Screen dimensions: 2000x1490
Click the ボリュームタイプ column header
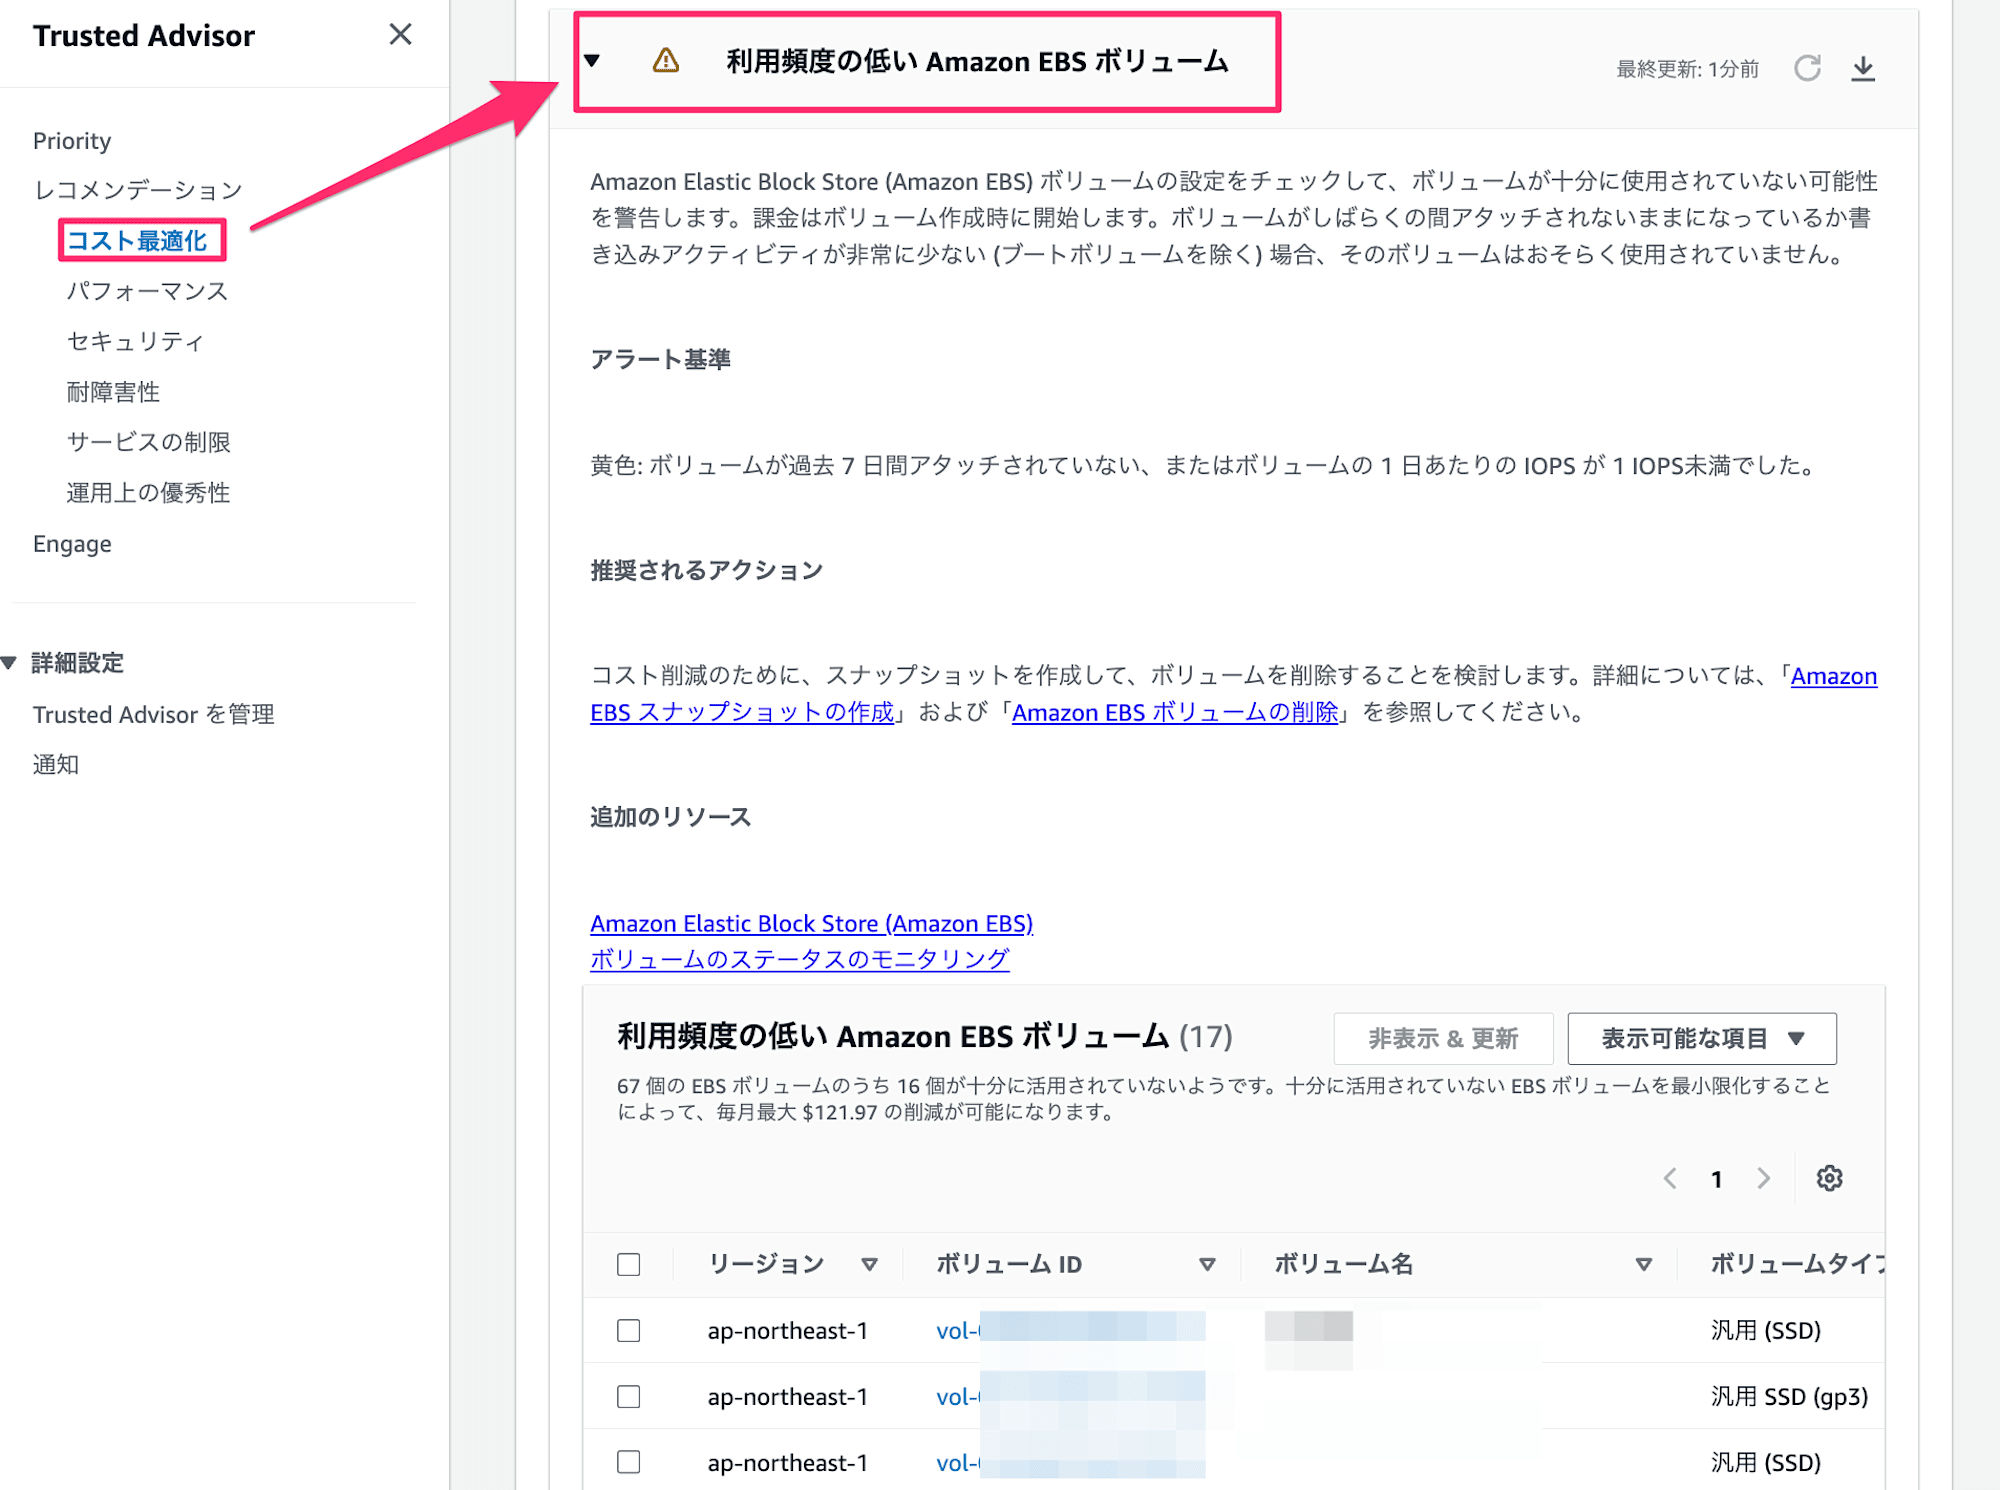click(1797, 1264)
